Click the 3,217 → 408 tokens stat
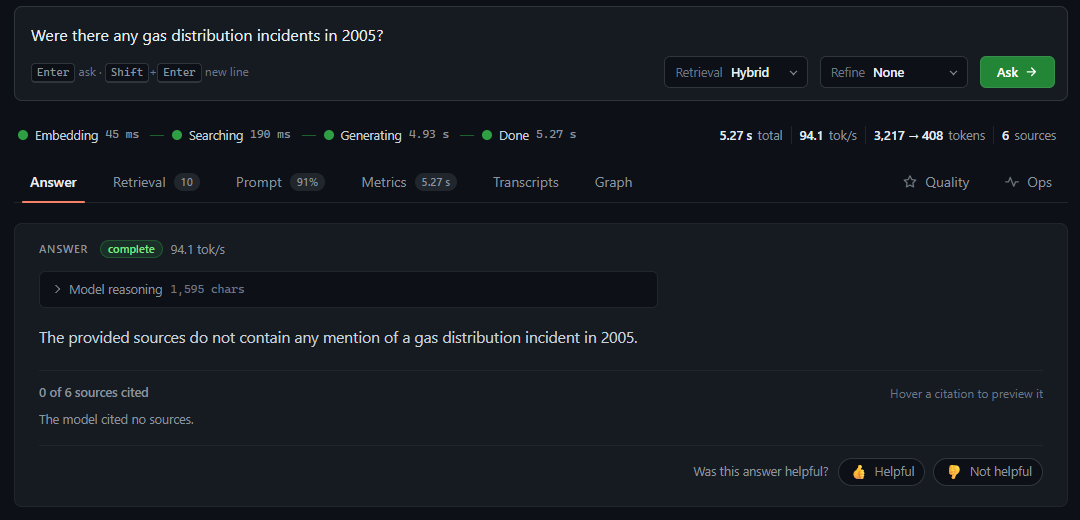1080x520 pixels. [x=929, y=136]
